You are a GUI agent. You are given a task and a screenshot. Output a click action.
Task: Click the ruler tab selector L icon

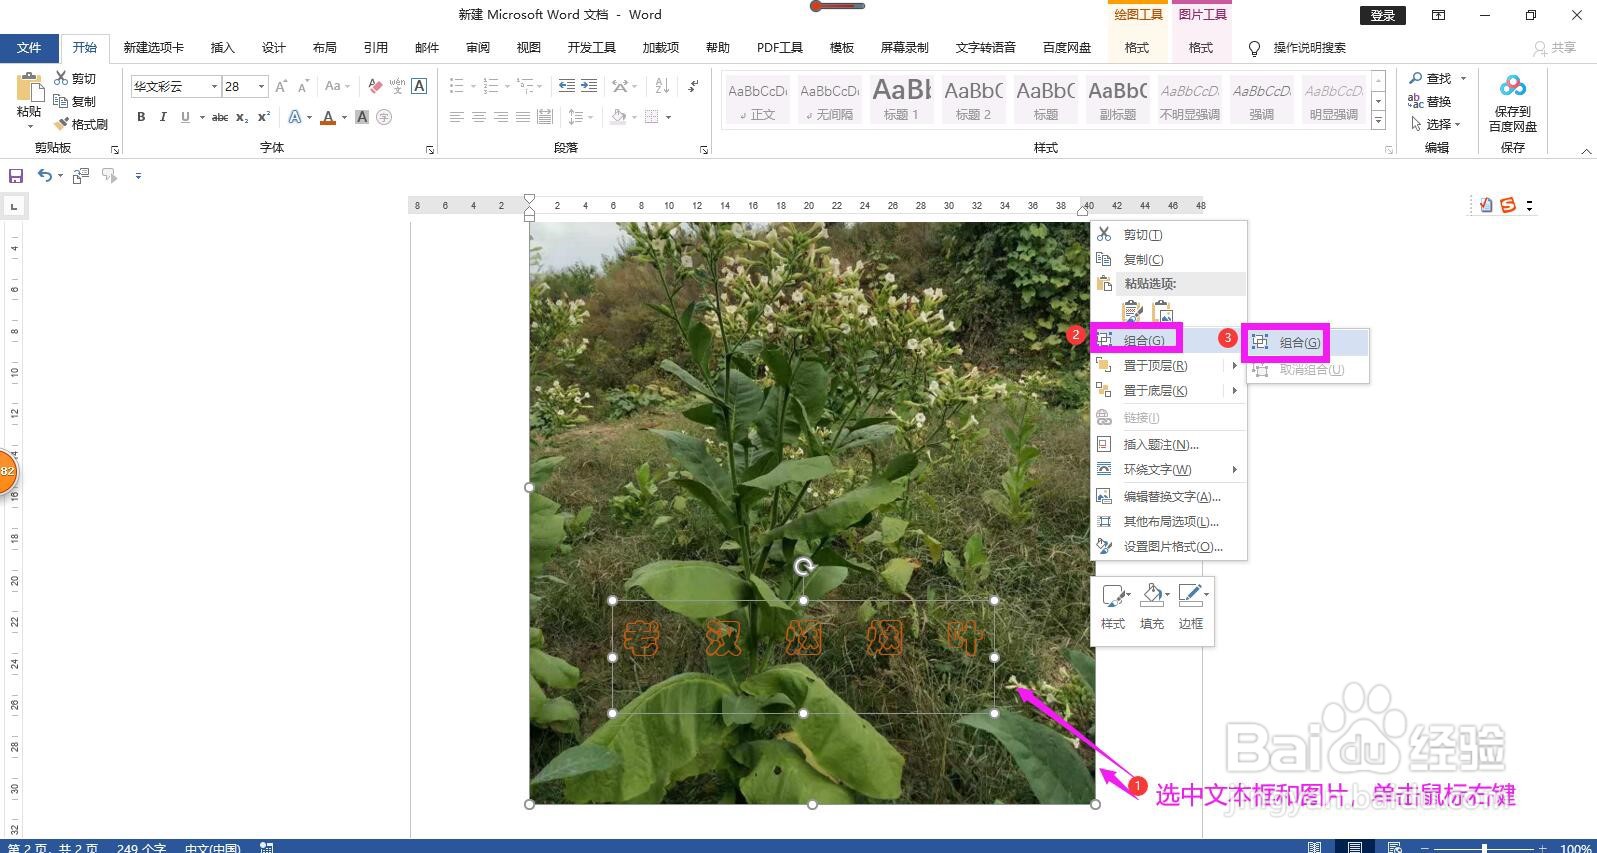point(14,207)
